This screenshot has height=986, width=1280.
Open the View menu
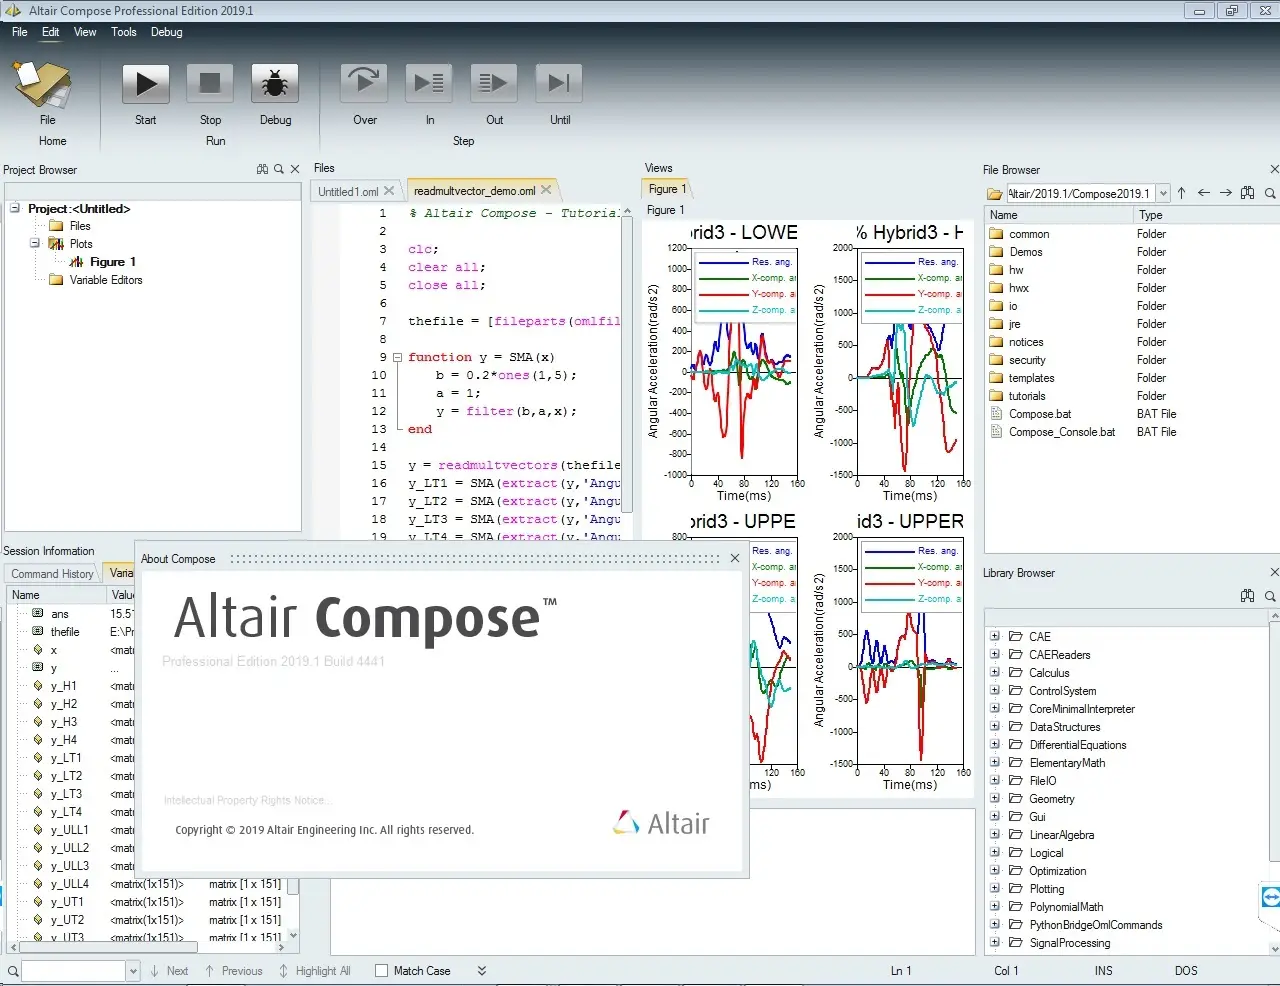click(85, 32)
